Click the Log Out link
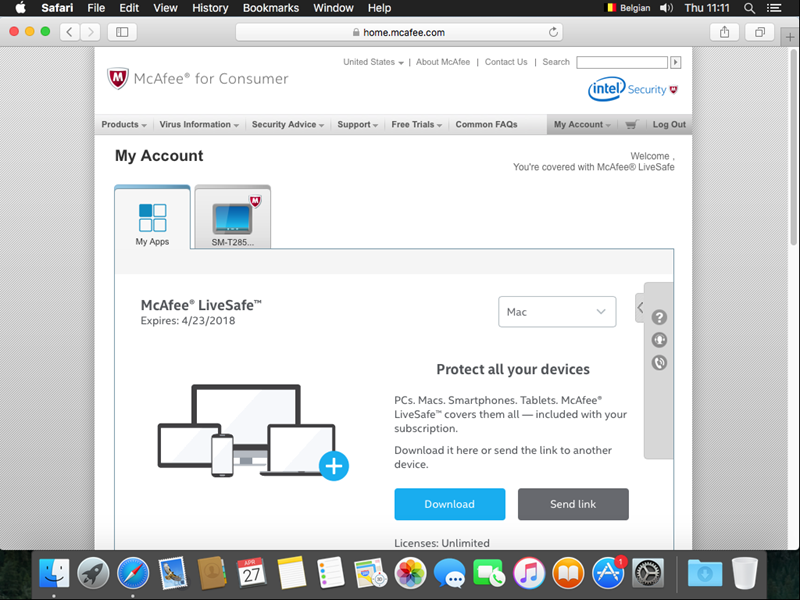 click(x=669, y=124)
